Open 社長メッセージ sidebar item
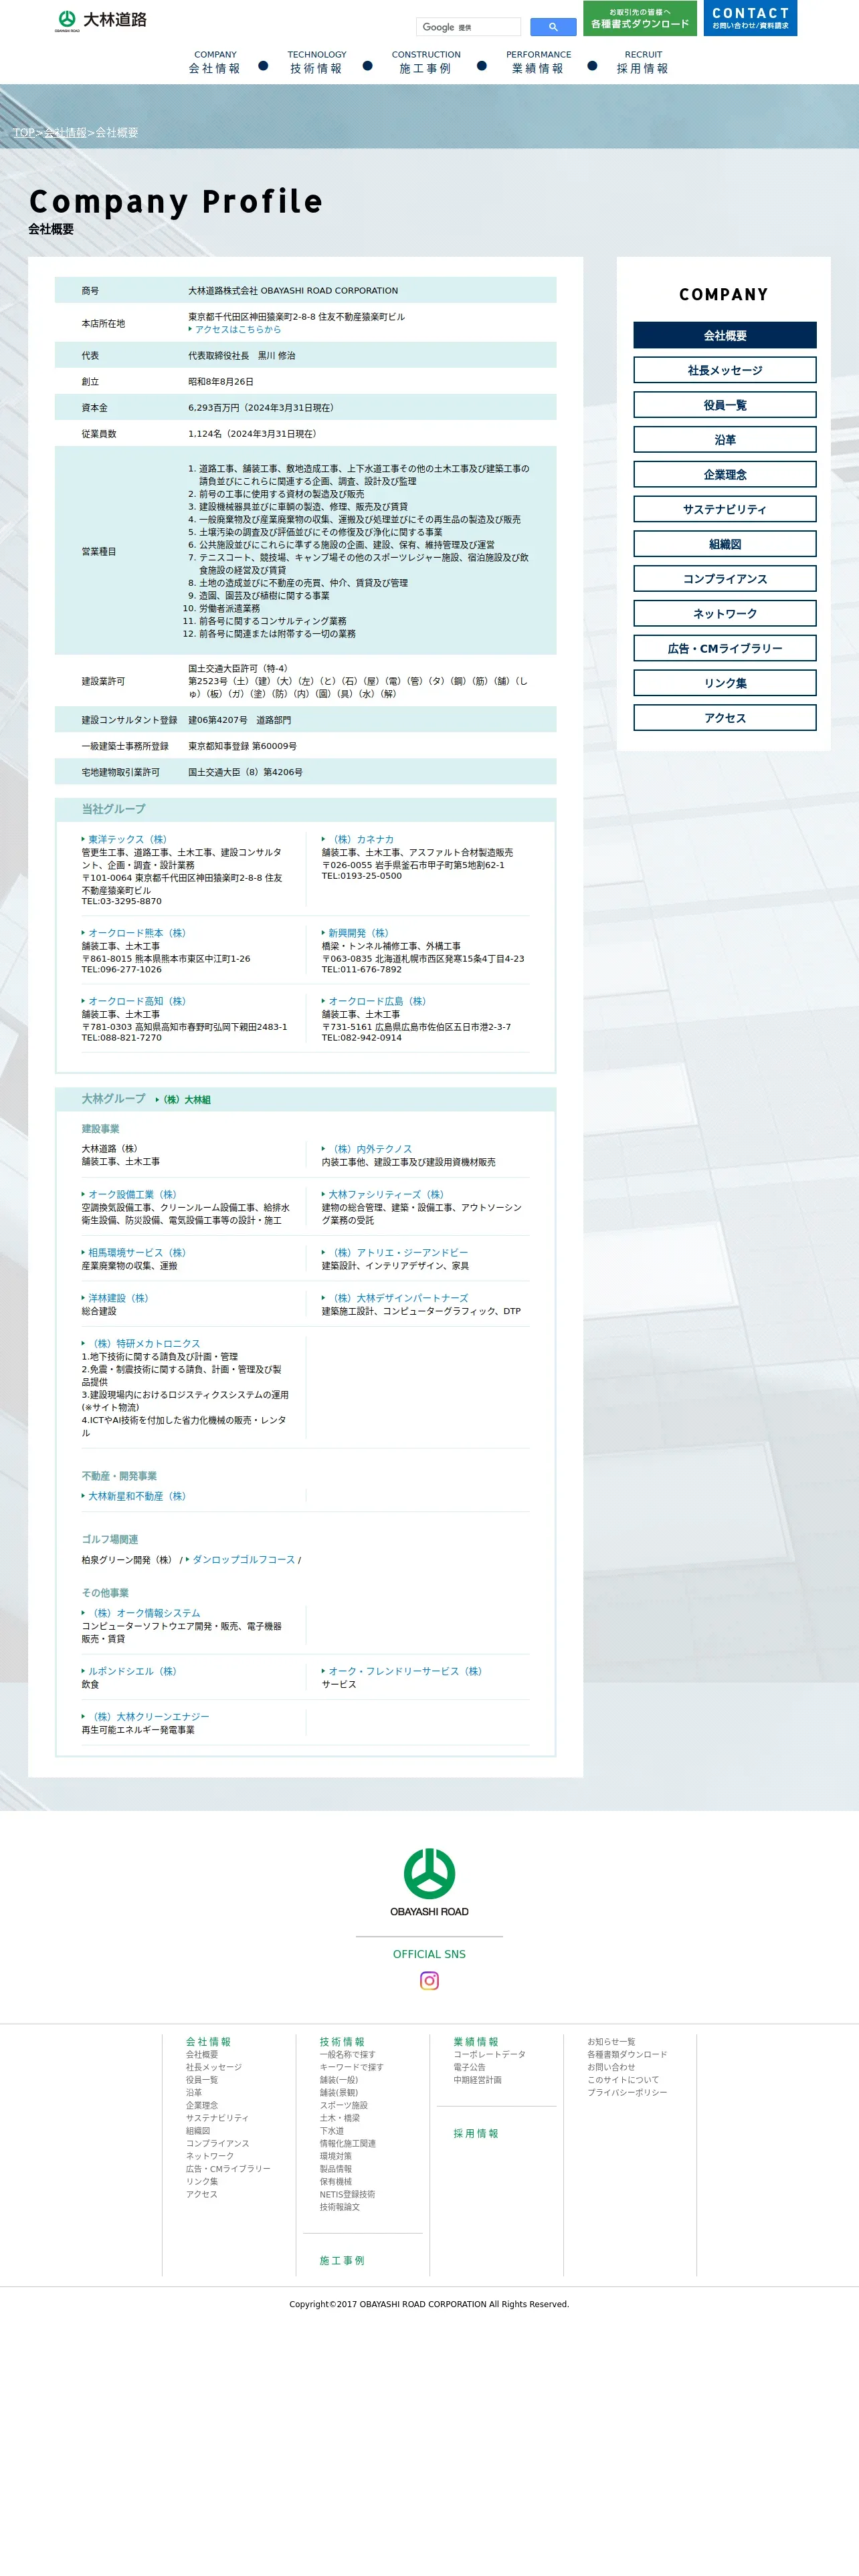Image resolution: width=859 pixels, height=2576 pixels. click(x=725, y=370)
